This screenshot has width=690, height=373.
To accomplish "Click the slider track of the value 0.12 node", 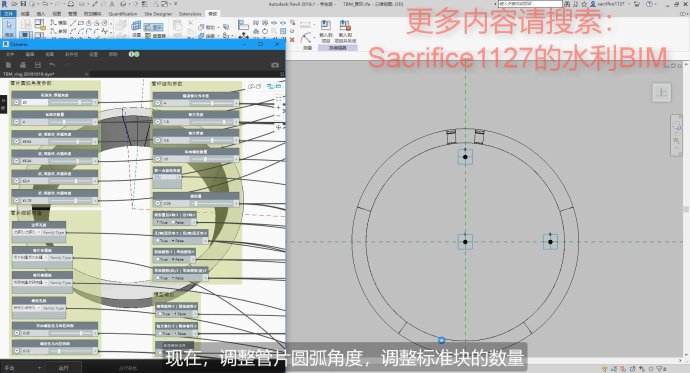I will pyautogui.click(x=71, y=351).
